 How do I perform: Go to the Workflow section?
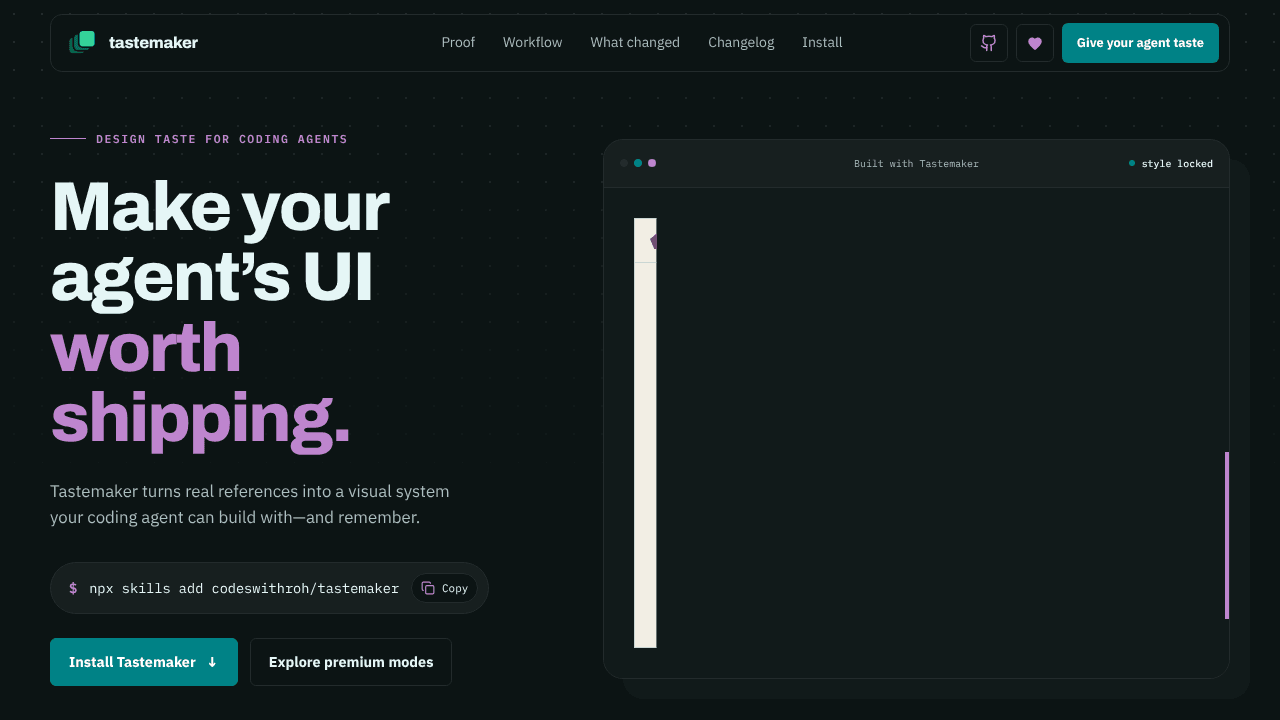pyautogui.click(x=533, y=42)
